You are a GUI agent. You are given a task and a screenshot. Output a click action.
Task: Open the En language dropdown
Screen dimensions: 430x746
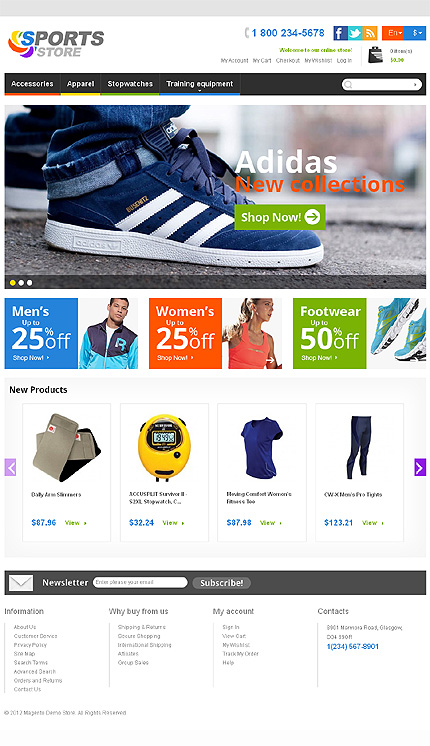[393, 33]
